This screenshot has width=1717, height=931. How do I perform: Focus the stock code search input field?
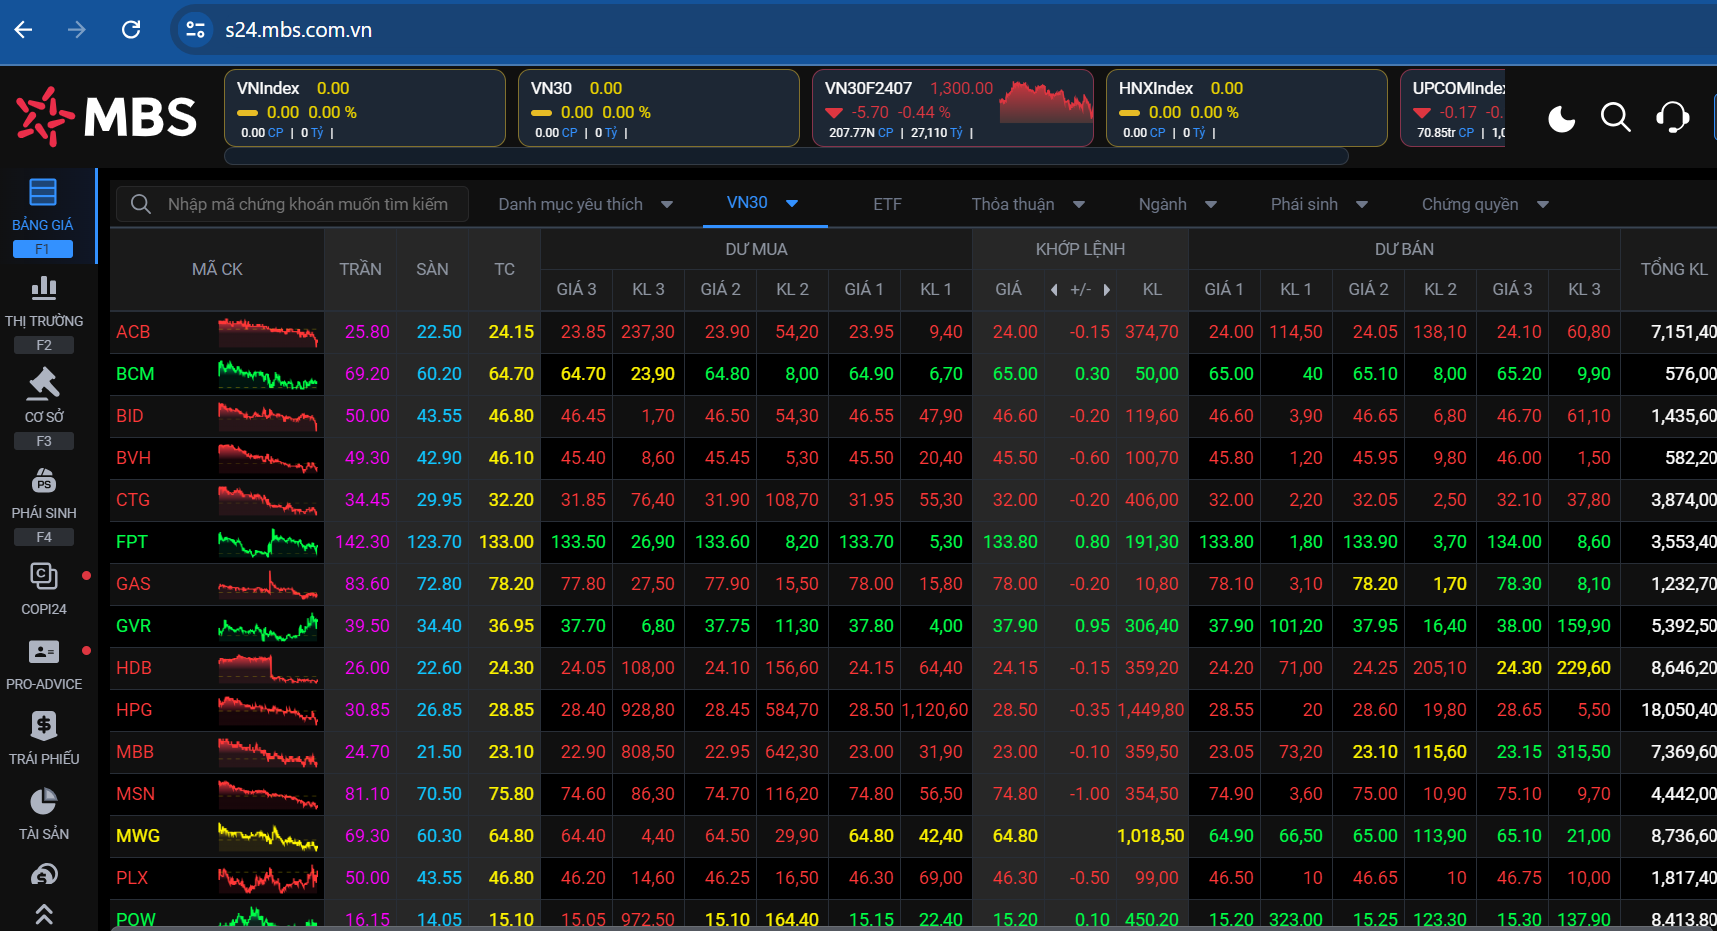[x=292, y=204]
